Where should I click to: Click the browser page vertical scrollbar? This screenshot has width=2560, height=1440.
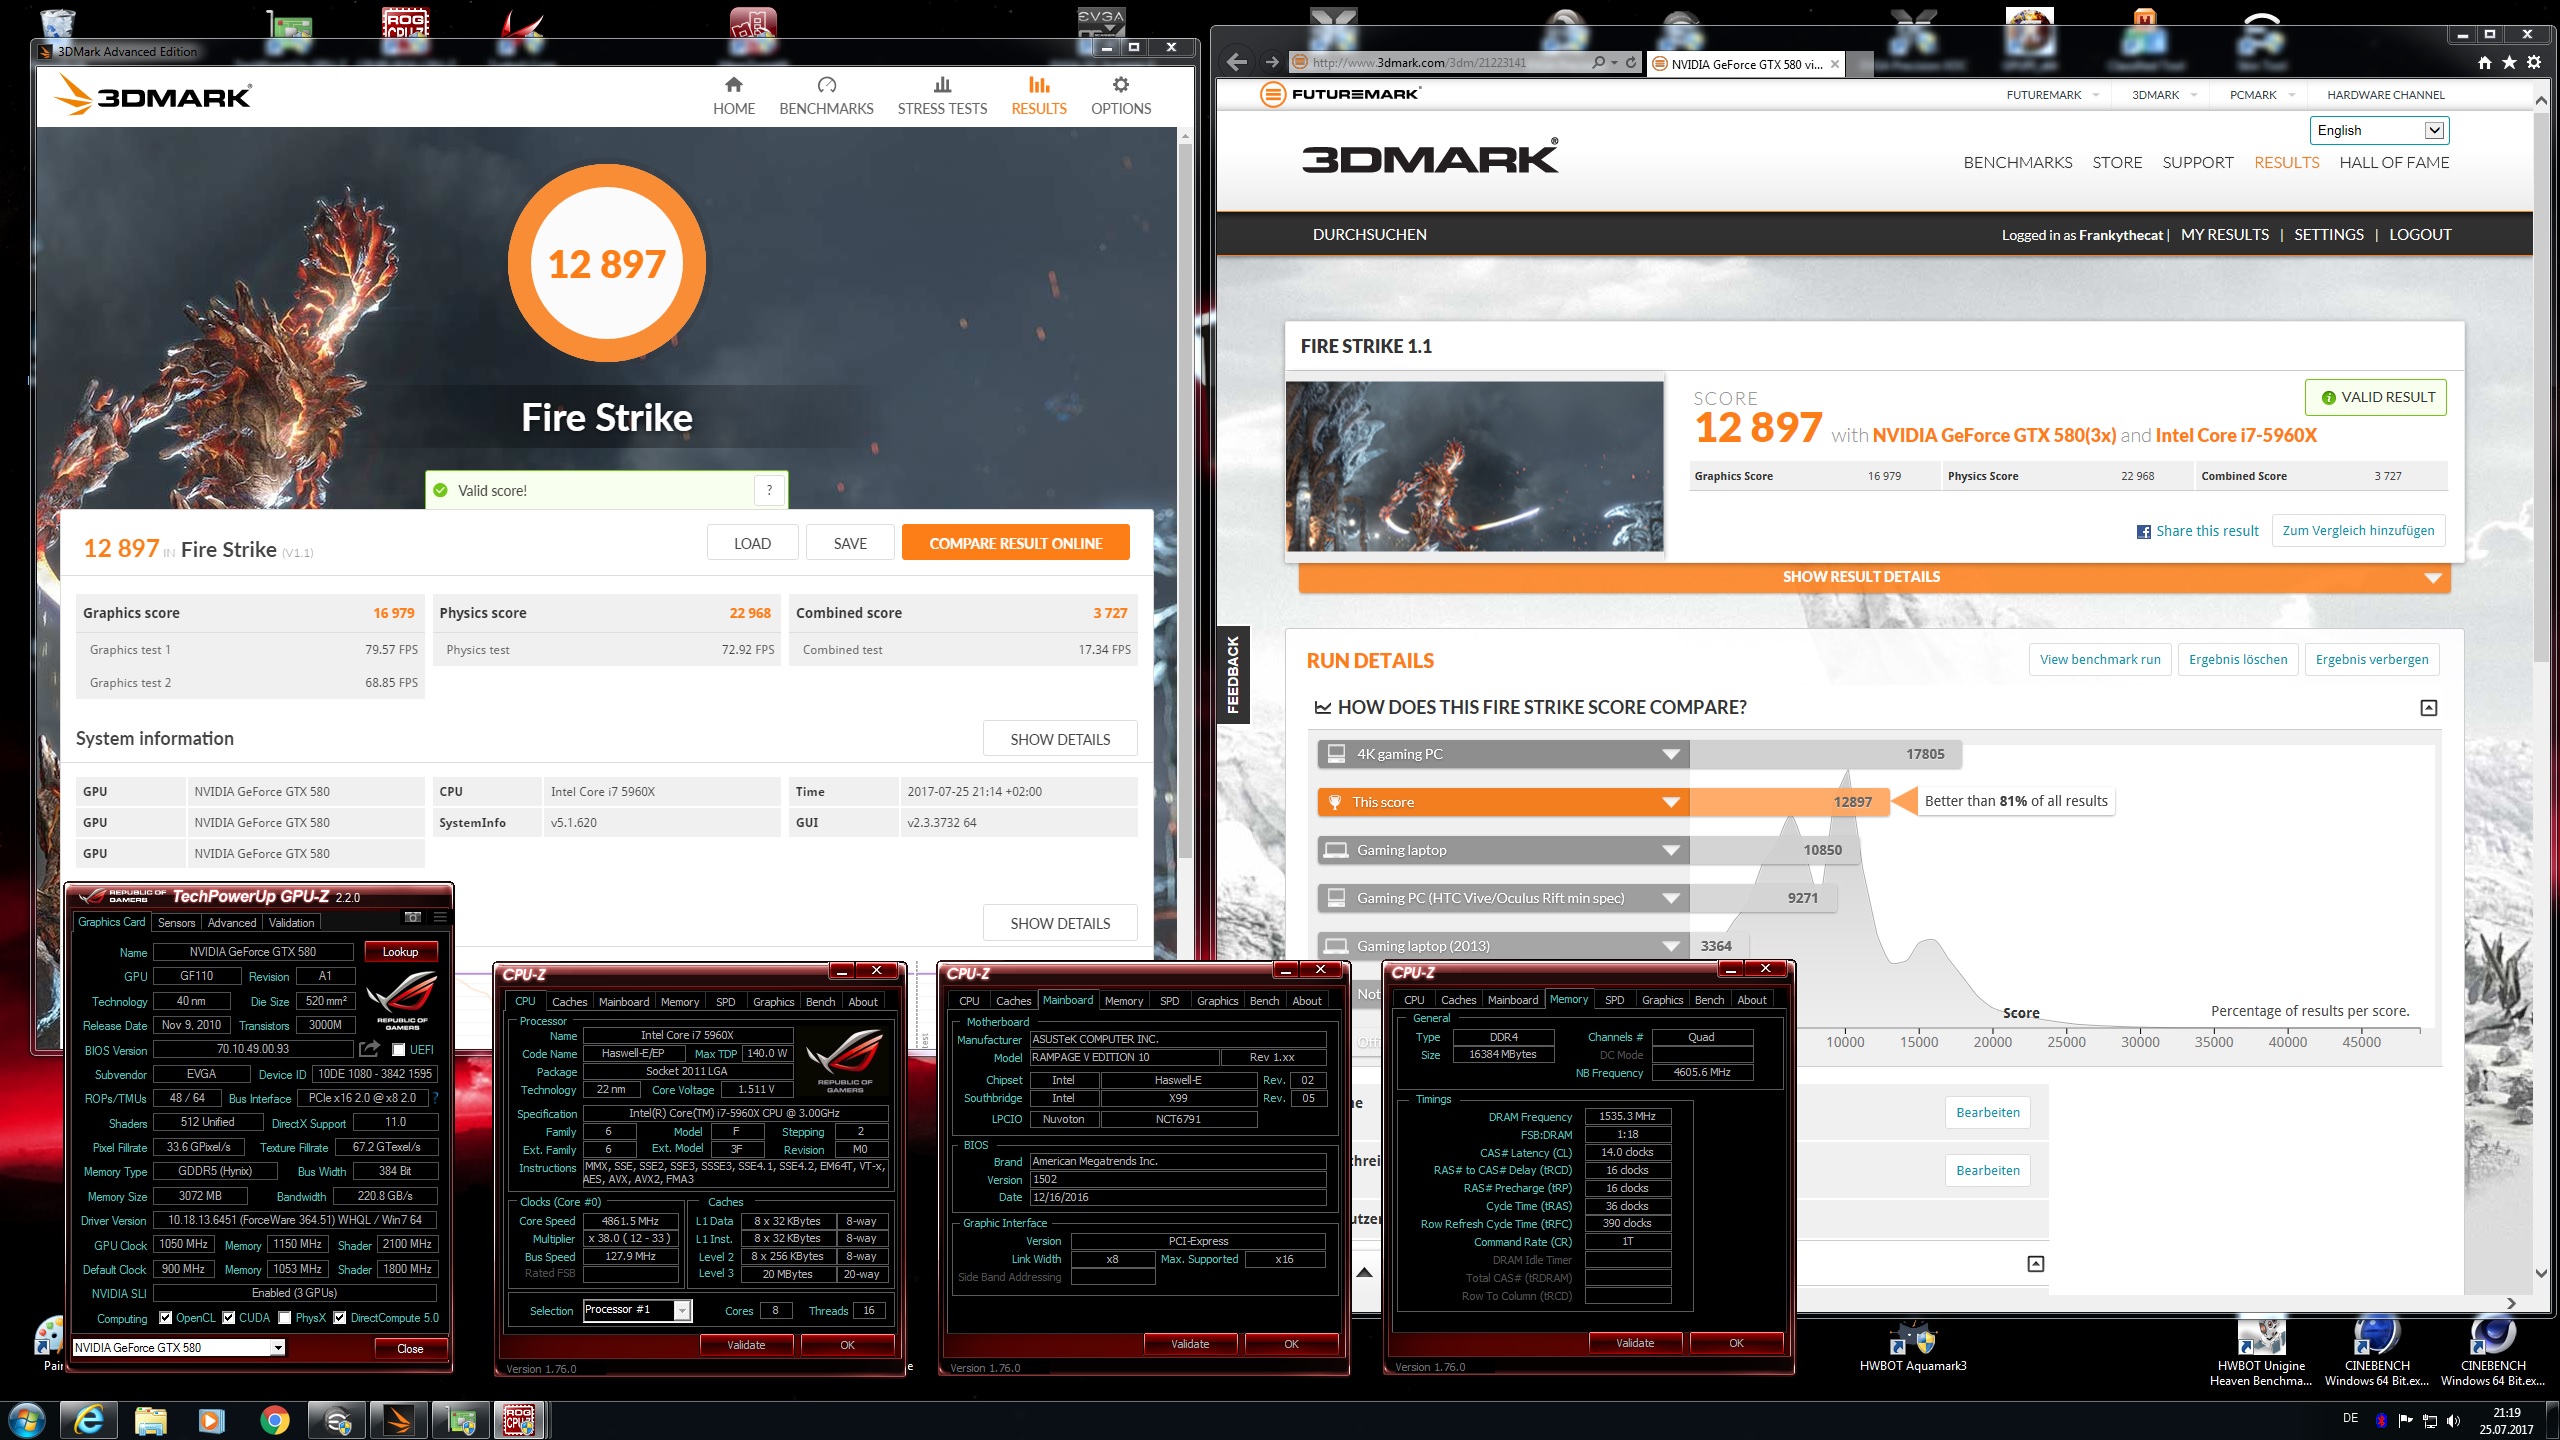2541,385
